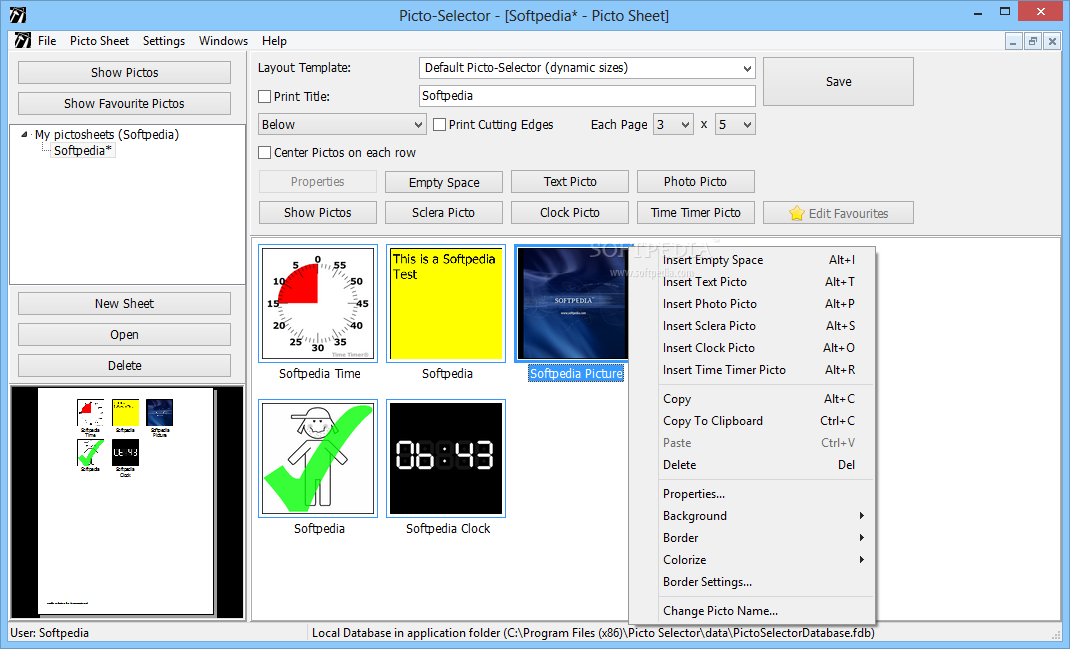The height and width of the screenshot is (649, 1070).
Task: Click the Edit Favourites button
Action: click(838, 213)
